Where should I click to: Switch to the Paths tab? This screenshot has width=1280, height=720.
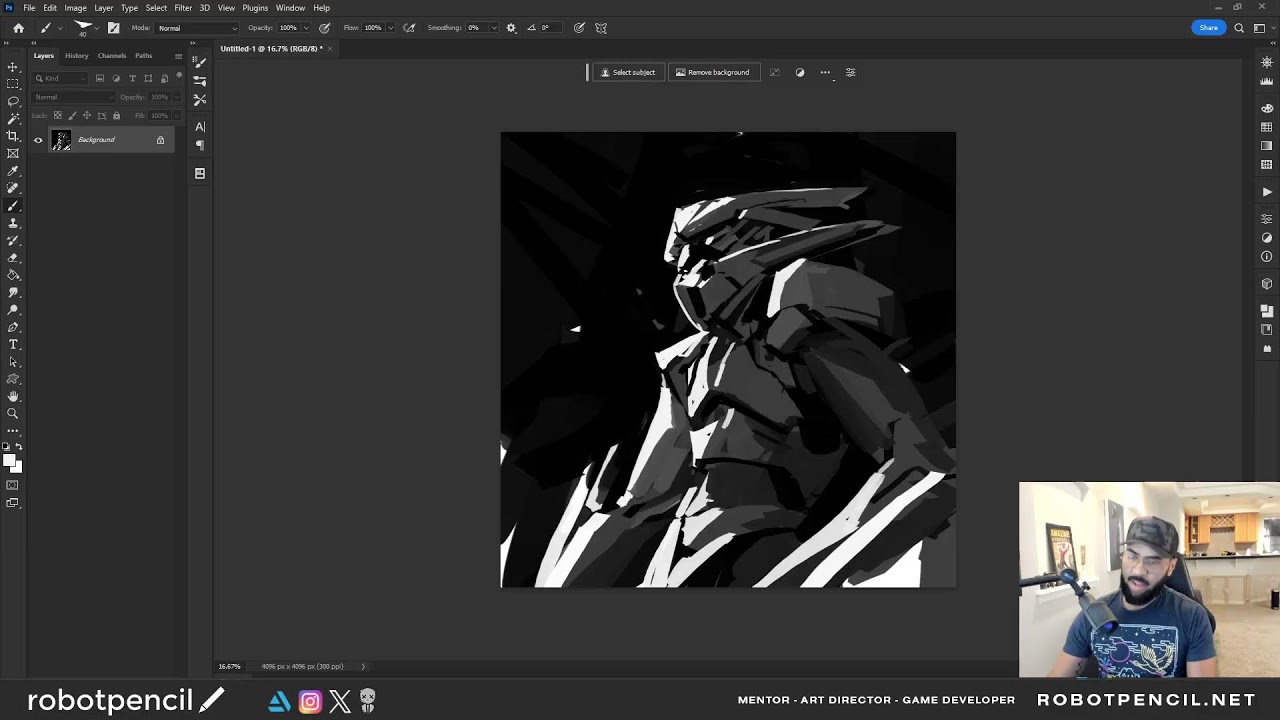[144, 56]
